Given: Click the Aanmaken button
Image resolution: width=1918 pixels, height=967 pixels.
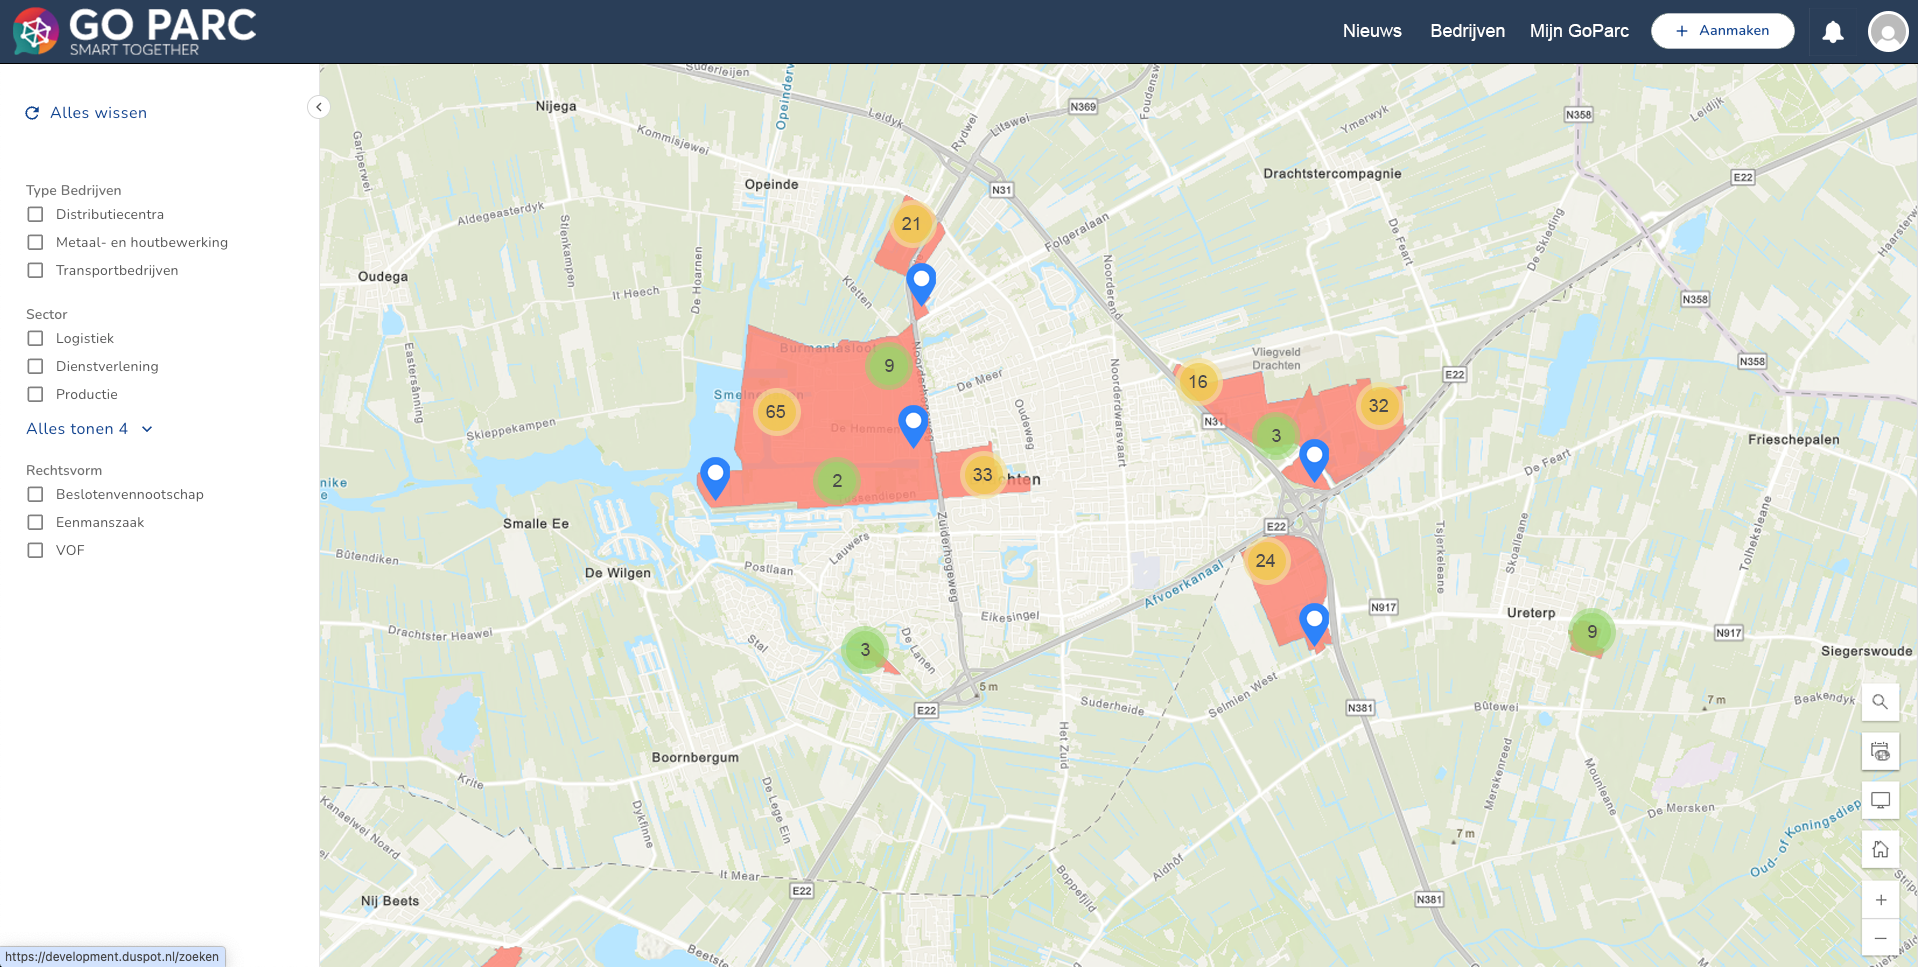Looking at the screenshot, I should click(x=1722, y=31).
